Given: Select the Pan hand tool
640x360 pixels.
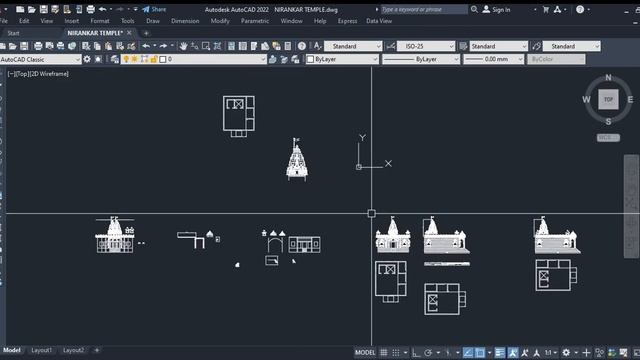Looking at the screenshot, I should click(183, 46).
